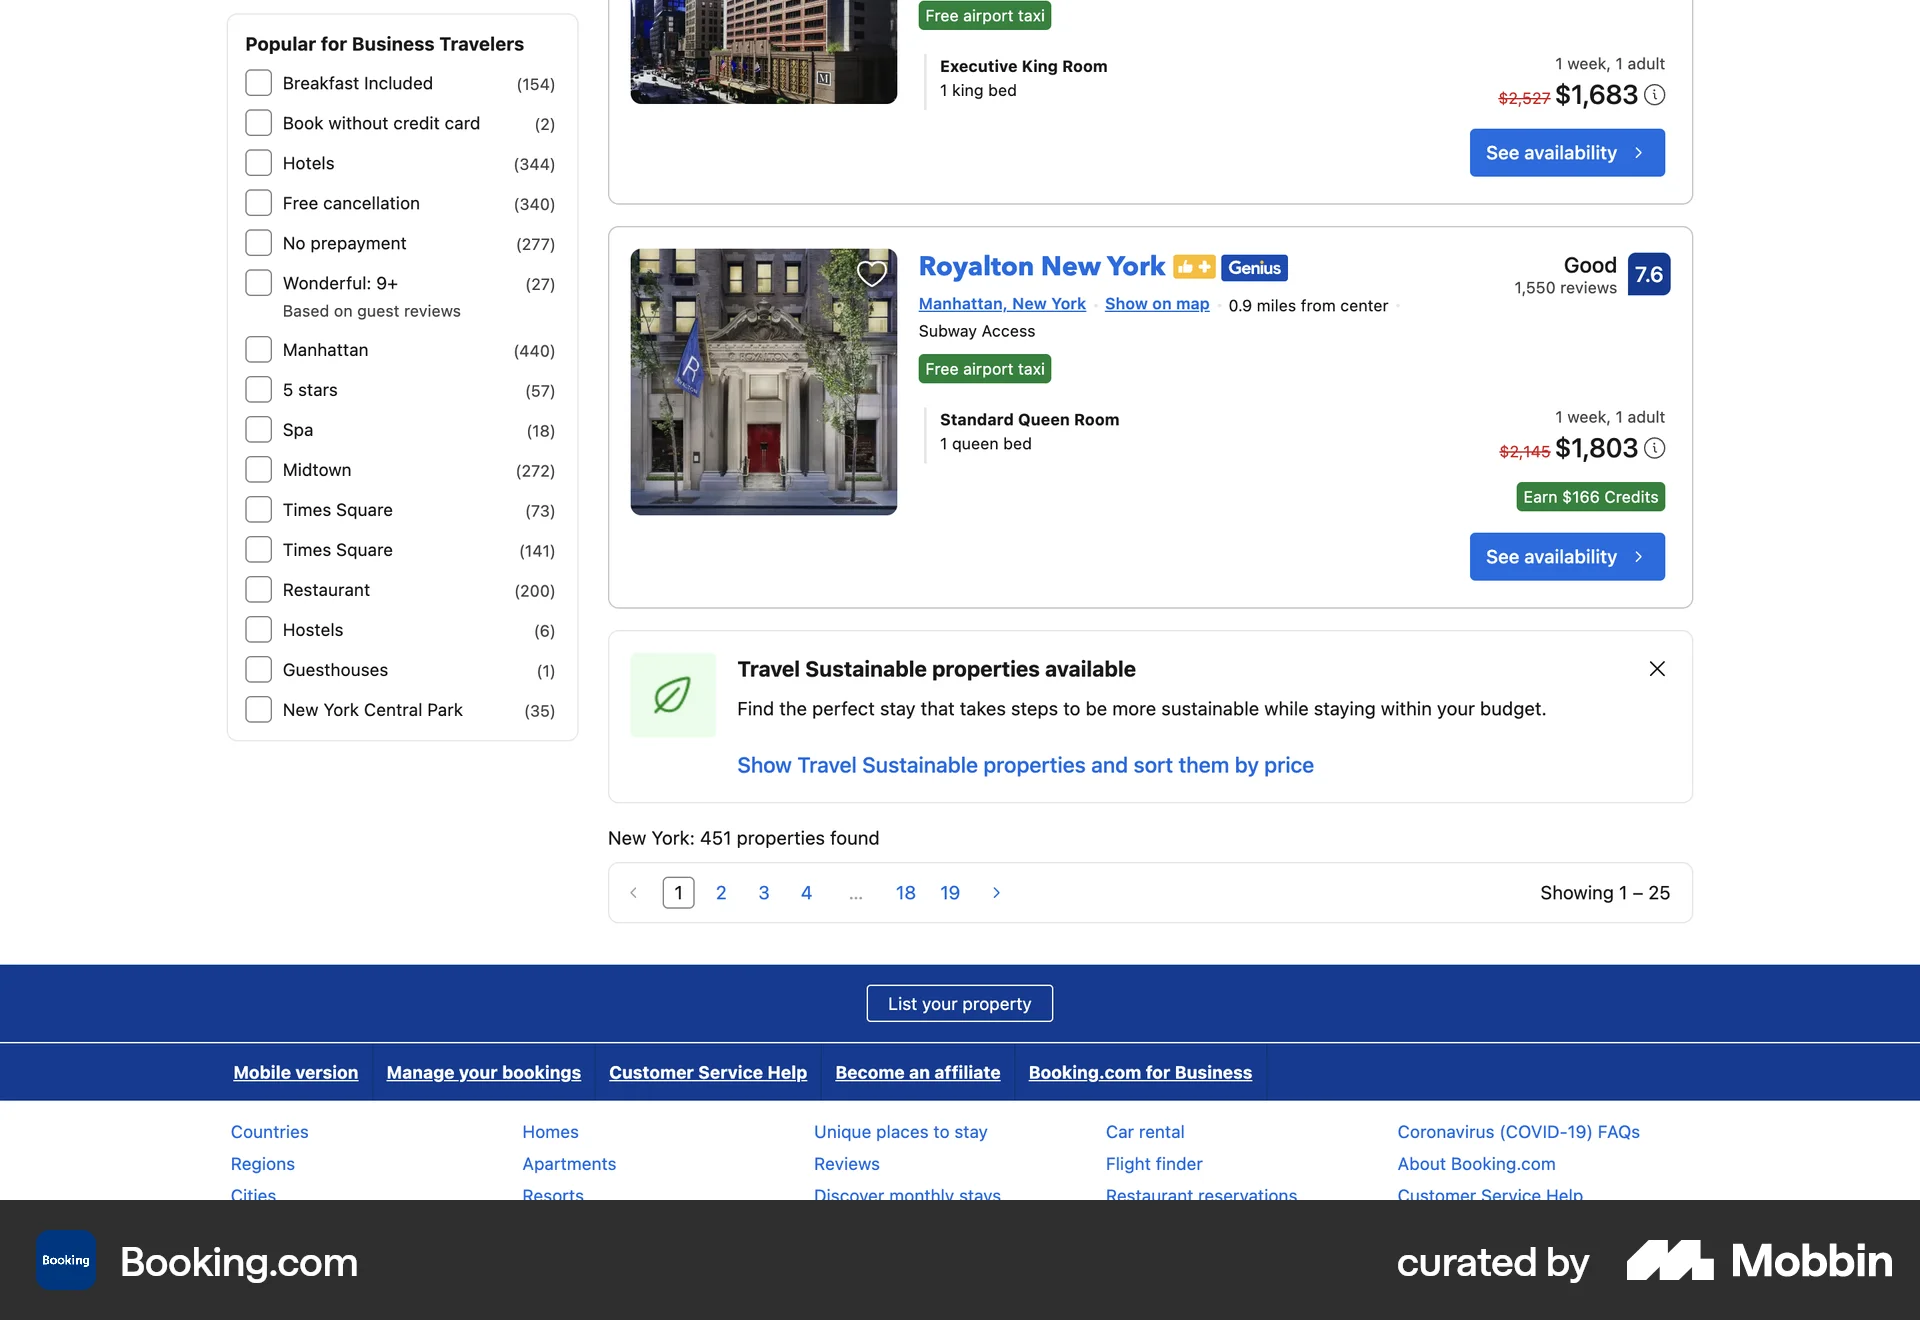This screenshot has width=1920, height=1320.
Task: Click the Genius badge beside Royalton New York
Action: pos(1255,267)
